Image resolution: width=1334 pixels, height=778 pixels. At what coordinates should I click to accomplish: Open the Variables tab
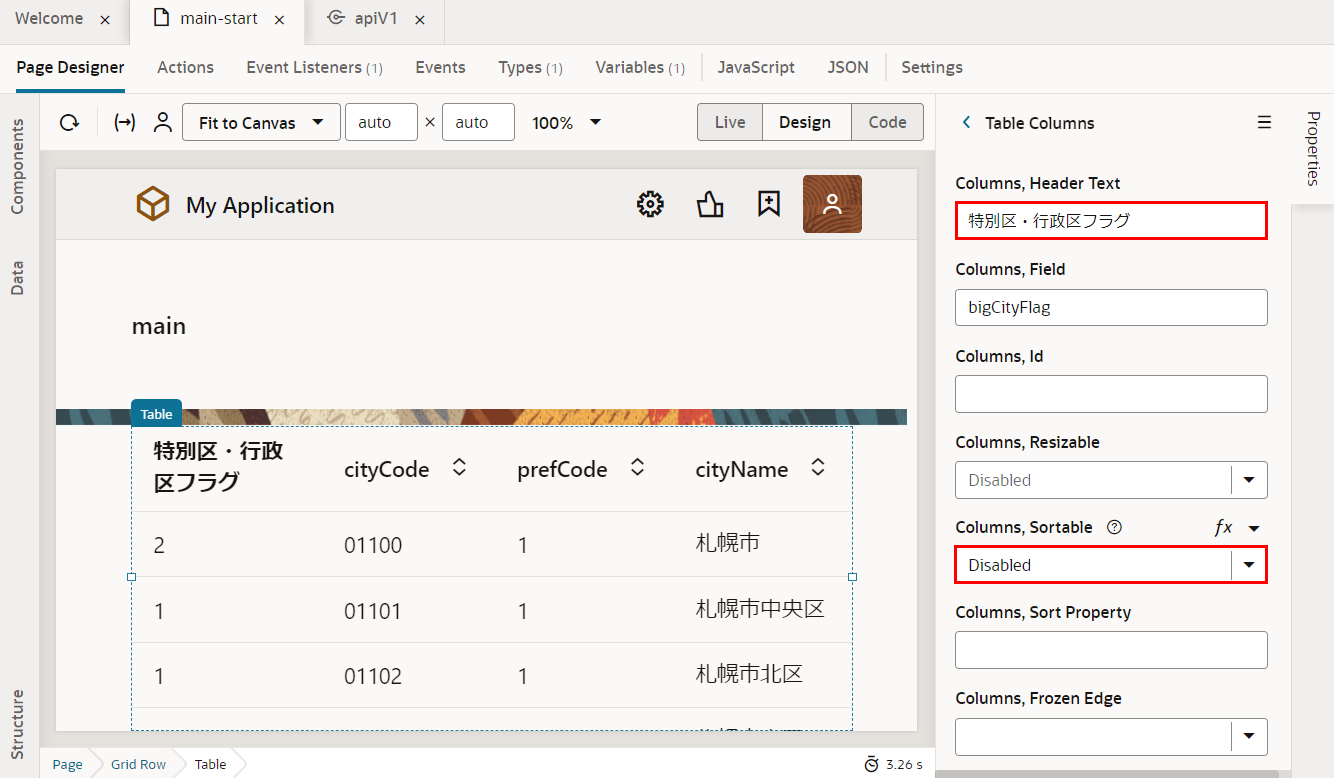[x=639, y=67]
